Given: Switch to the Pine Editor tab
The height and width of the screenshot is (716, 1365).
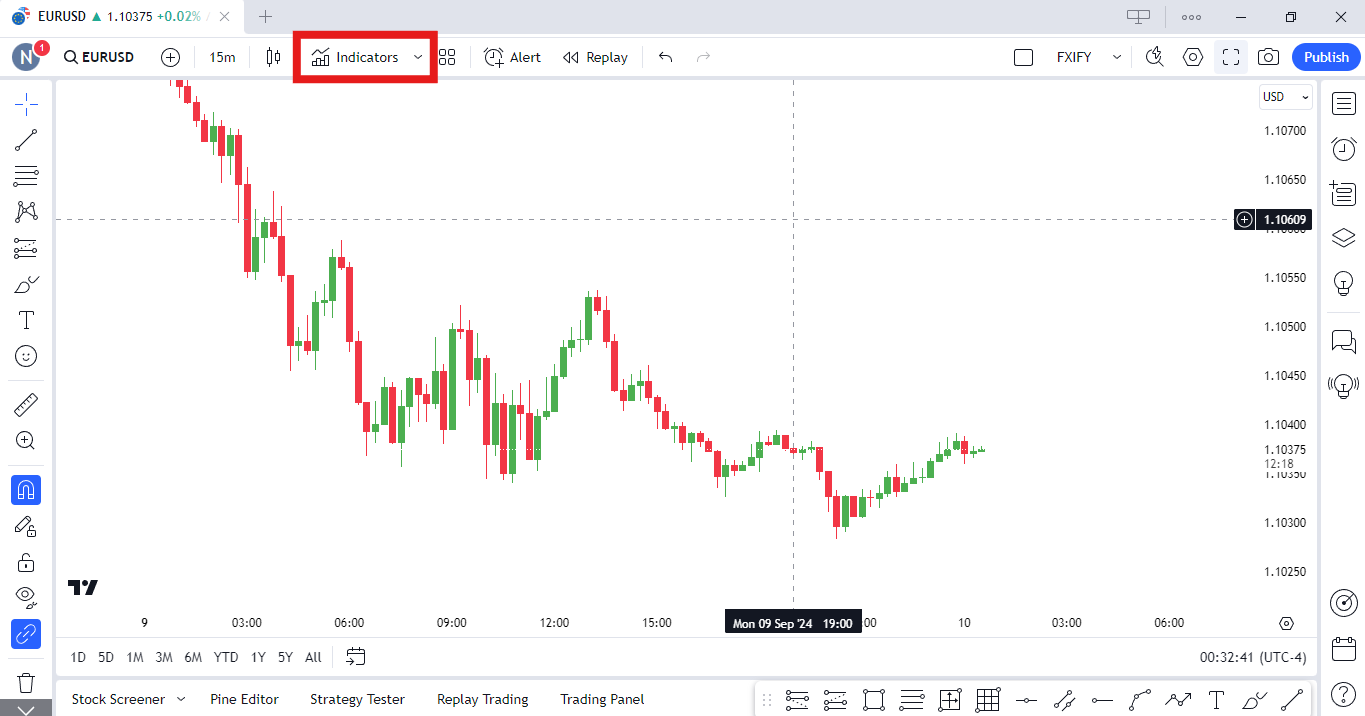Looking at the screenshot, I should click(x=244, y=699).
